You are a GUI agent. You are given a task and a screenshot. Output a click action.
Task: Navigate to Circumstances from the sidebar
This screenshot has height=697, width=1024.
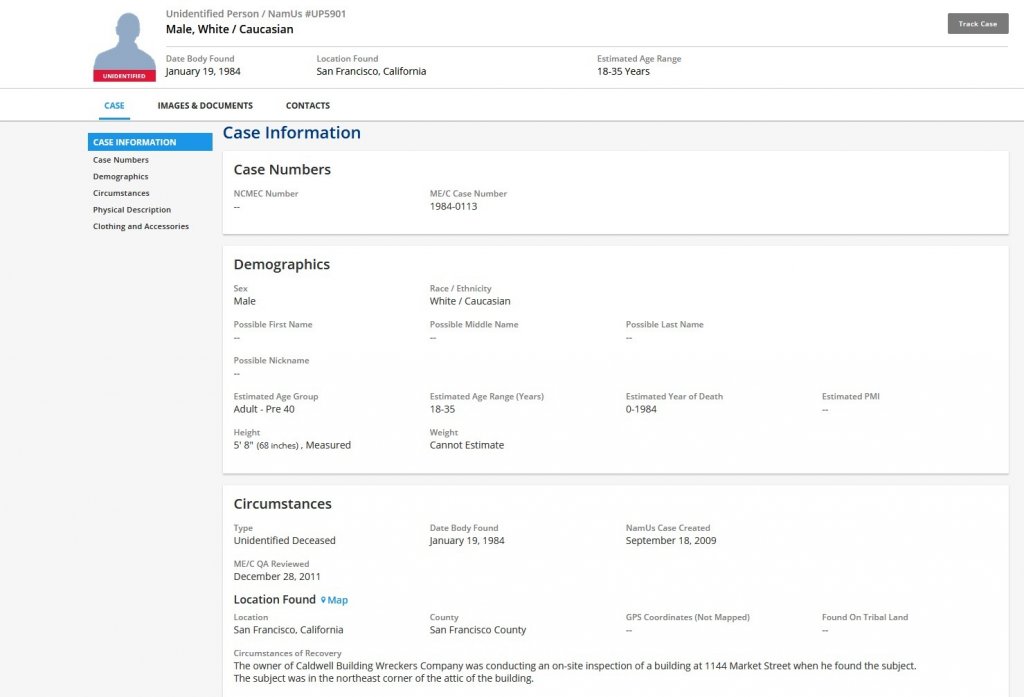point(121,193)
